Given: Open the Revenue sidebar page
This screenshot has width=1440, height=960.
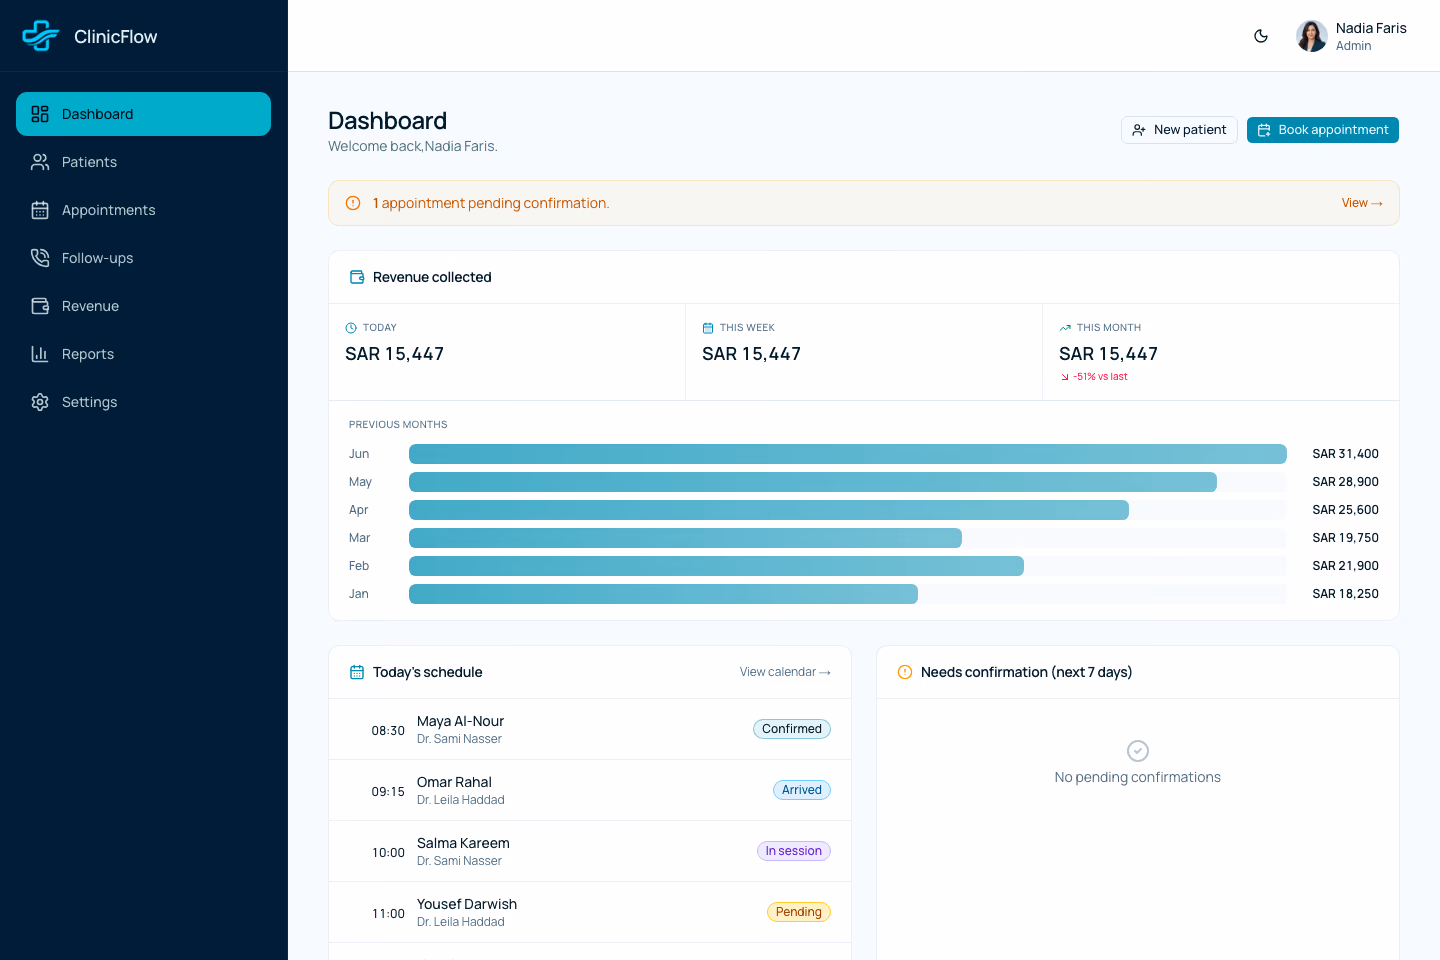Looking at the screenshot, I should [144, 306].
